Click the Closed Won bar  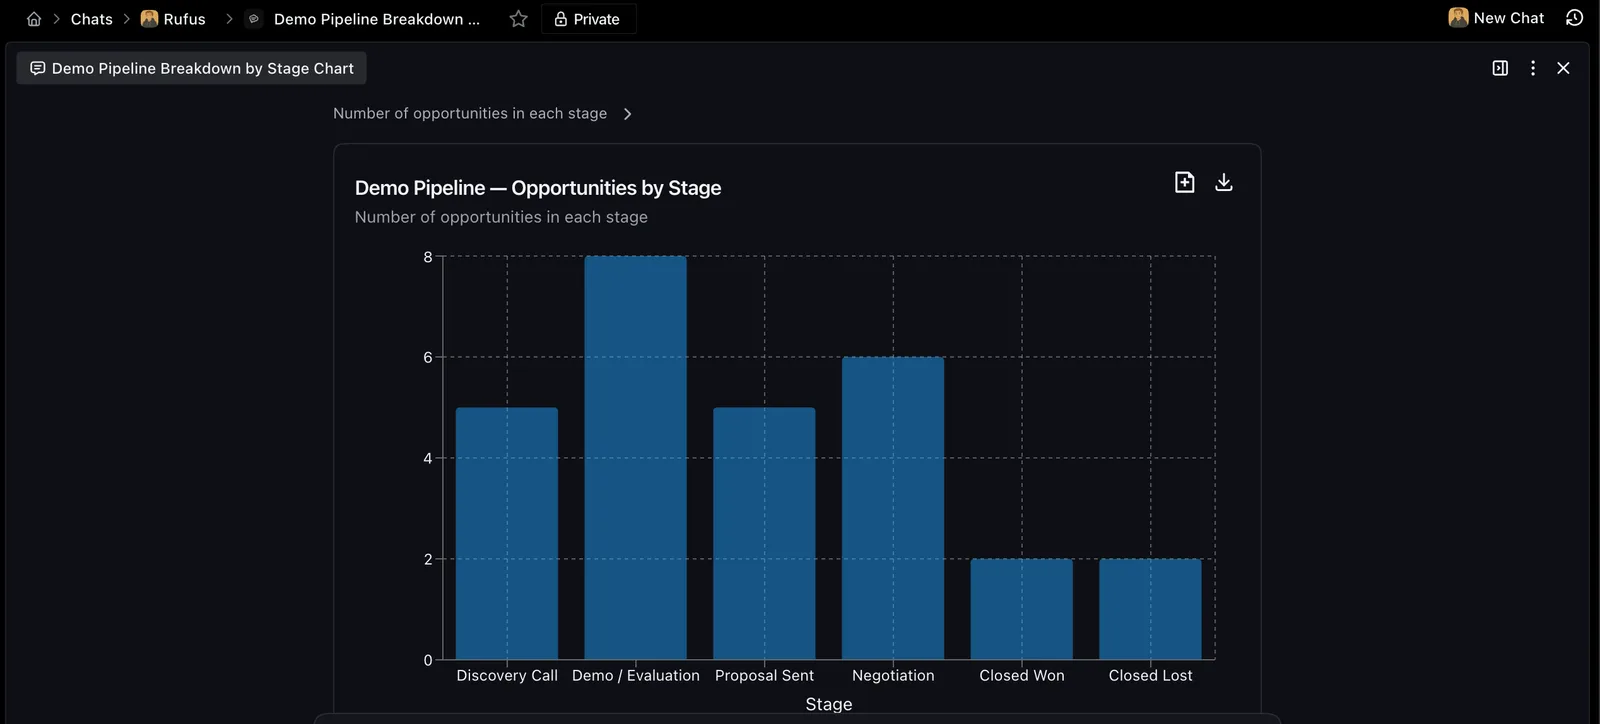click(1022, 609)
